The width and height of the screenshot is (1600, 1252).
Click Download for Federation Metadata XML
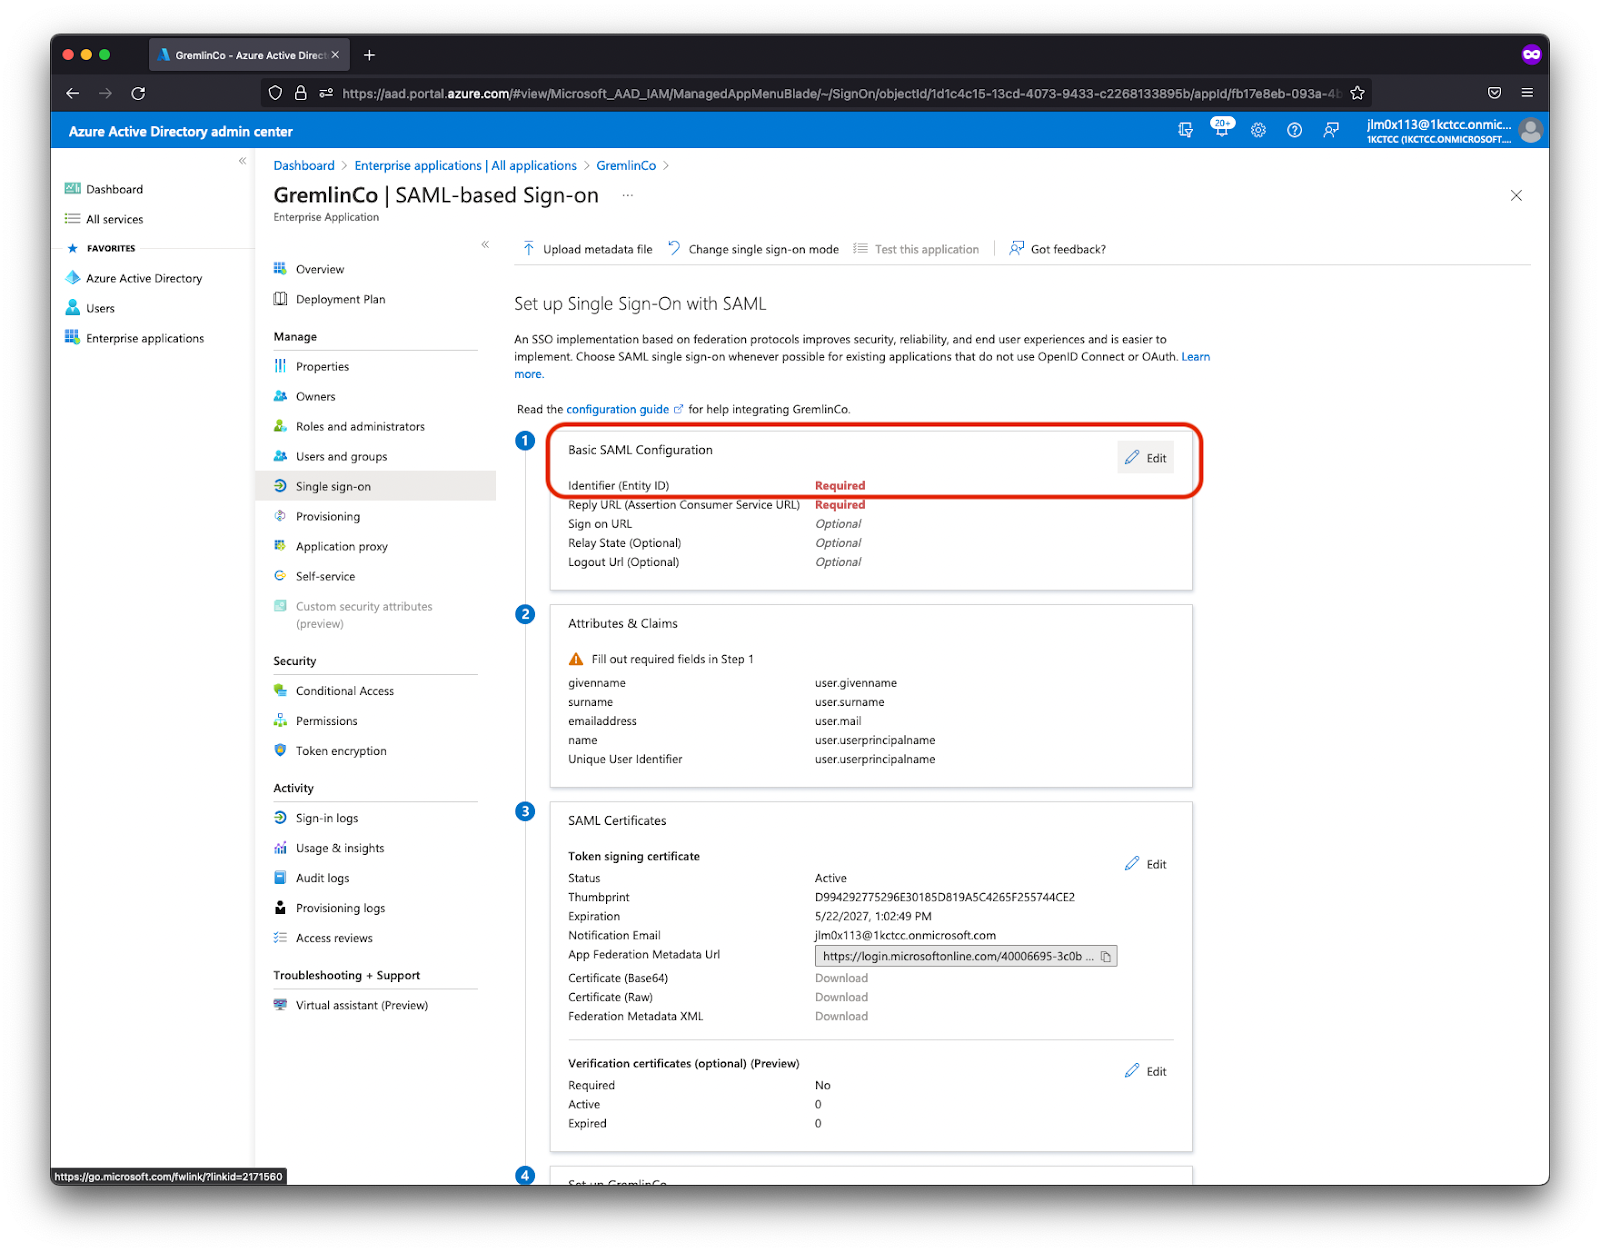coord(841,1016)
